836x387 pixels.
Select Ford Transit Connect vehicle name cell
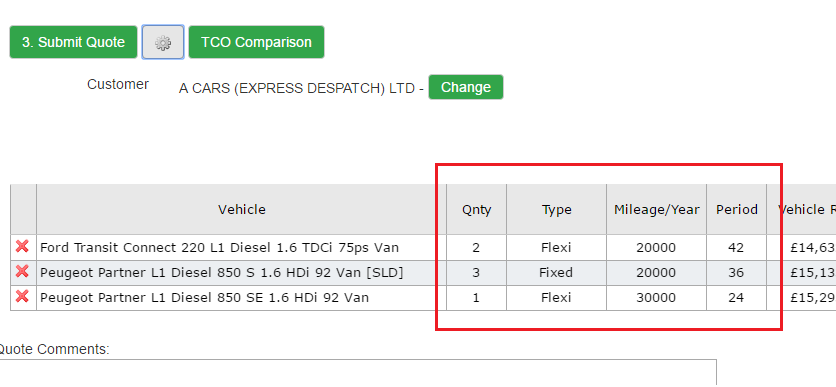[x=242, y=247]
